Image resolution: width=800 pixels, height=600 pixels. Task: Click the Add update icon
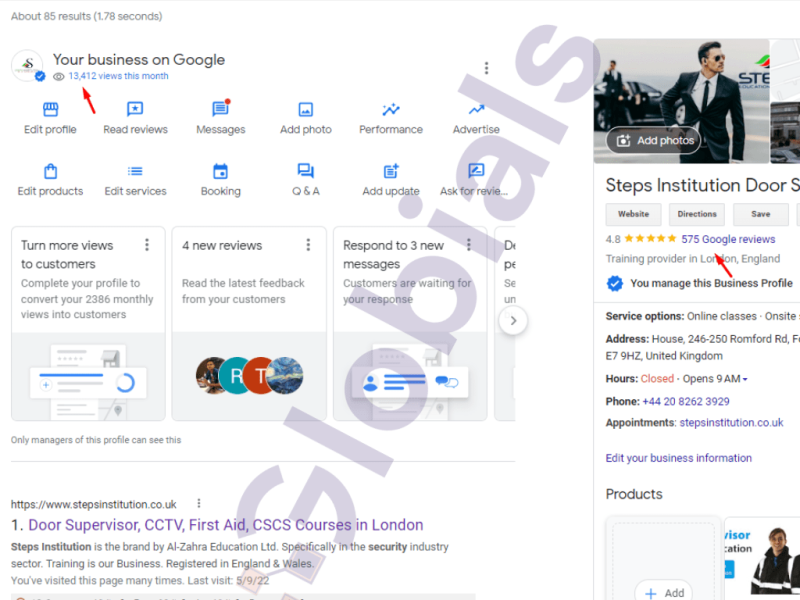coord(391,171)
